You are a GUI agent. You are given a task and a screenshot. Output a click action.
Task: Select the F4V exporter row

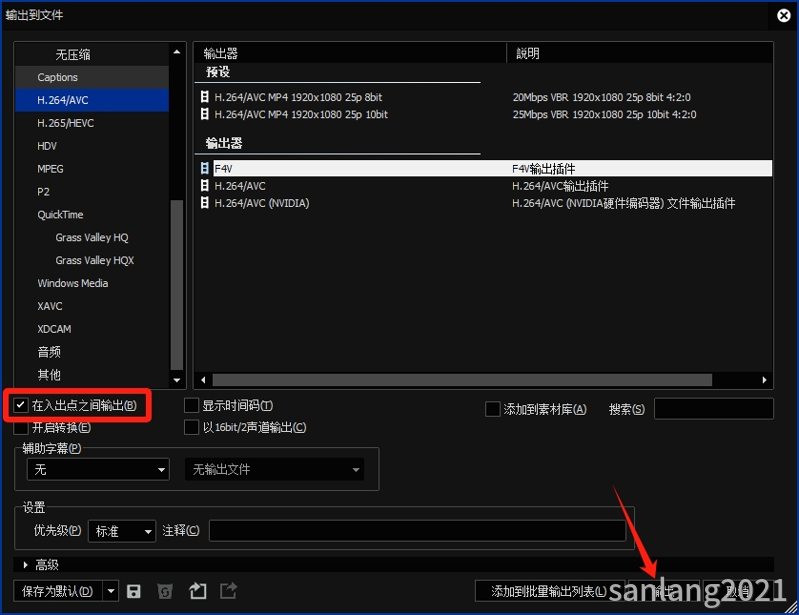[484, 168]
